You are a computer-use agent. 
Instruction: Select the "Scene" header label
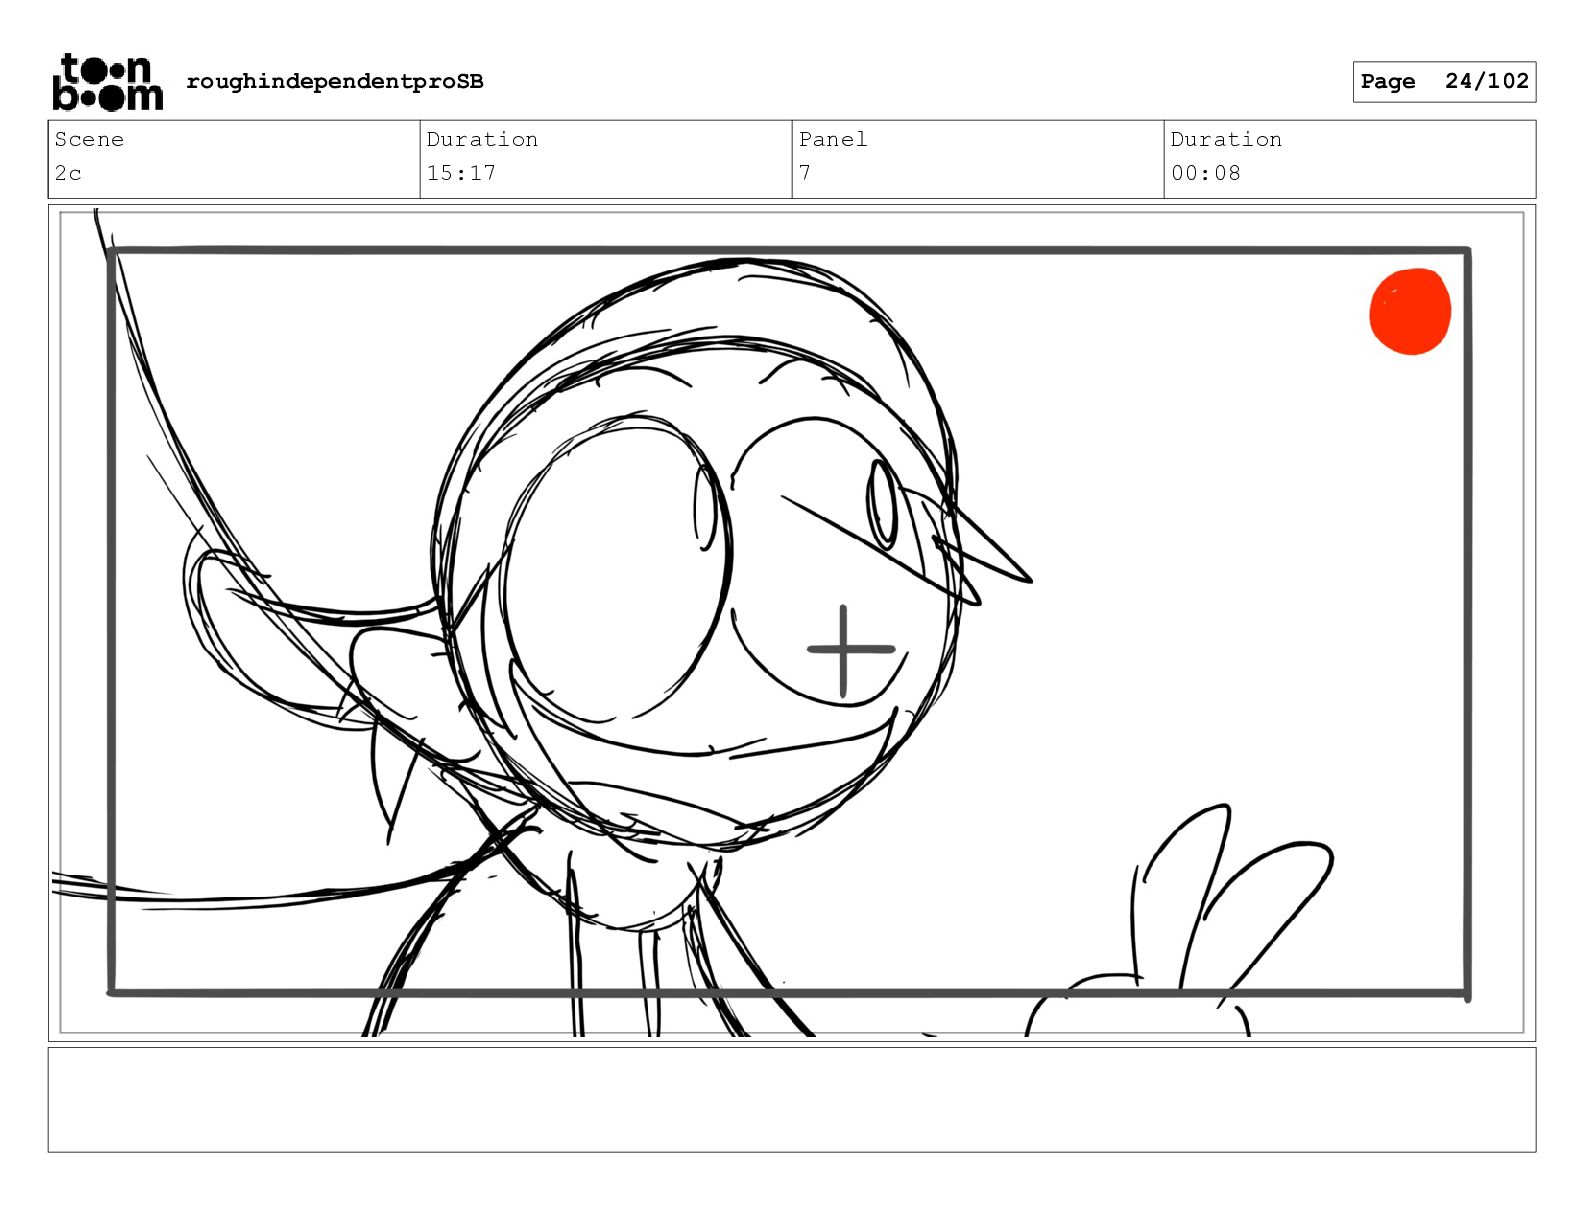89,140
